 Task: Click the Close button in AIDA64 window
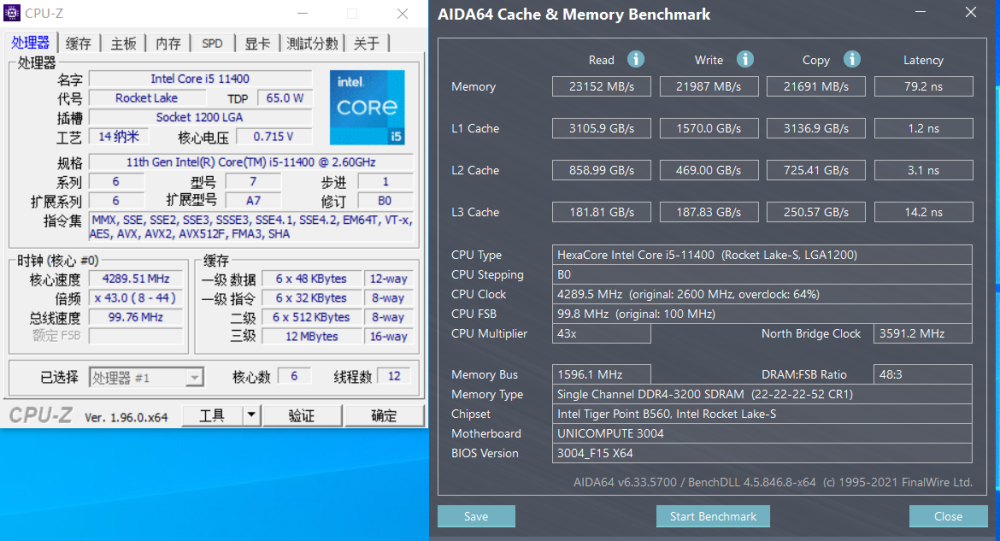click(x=948, y=516)
